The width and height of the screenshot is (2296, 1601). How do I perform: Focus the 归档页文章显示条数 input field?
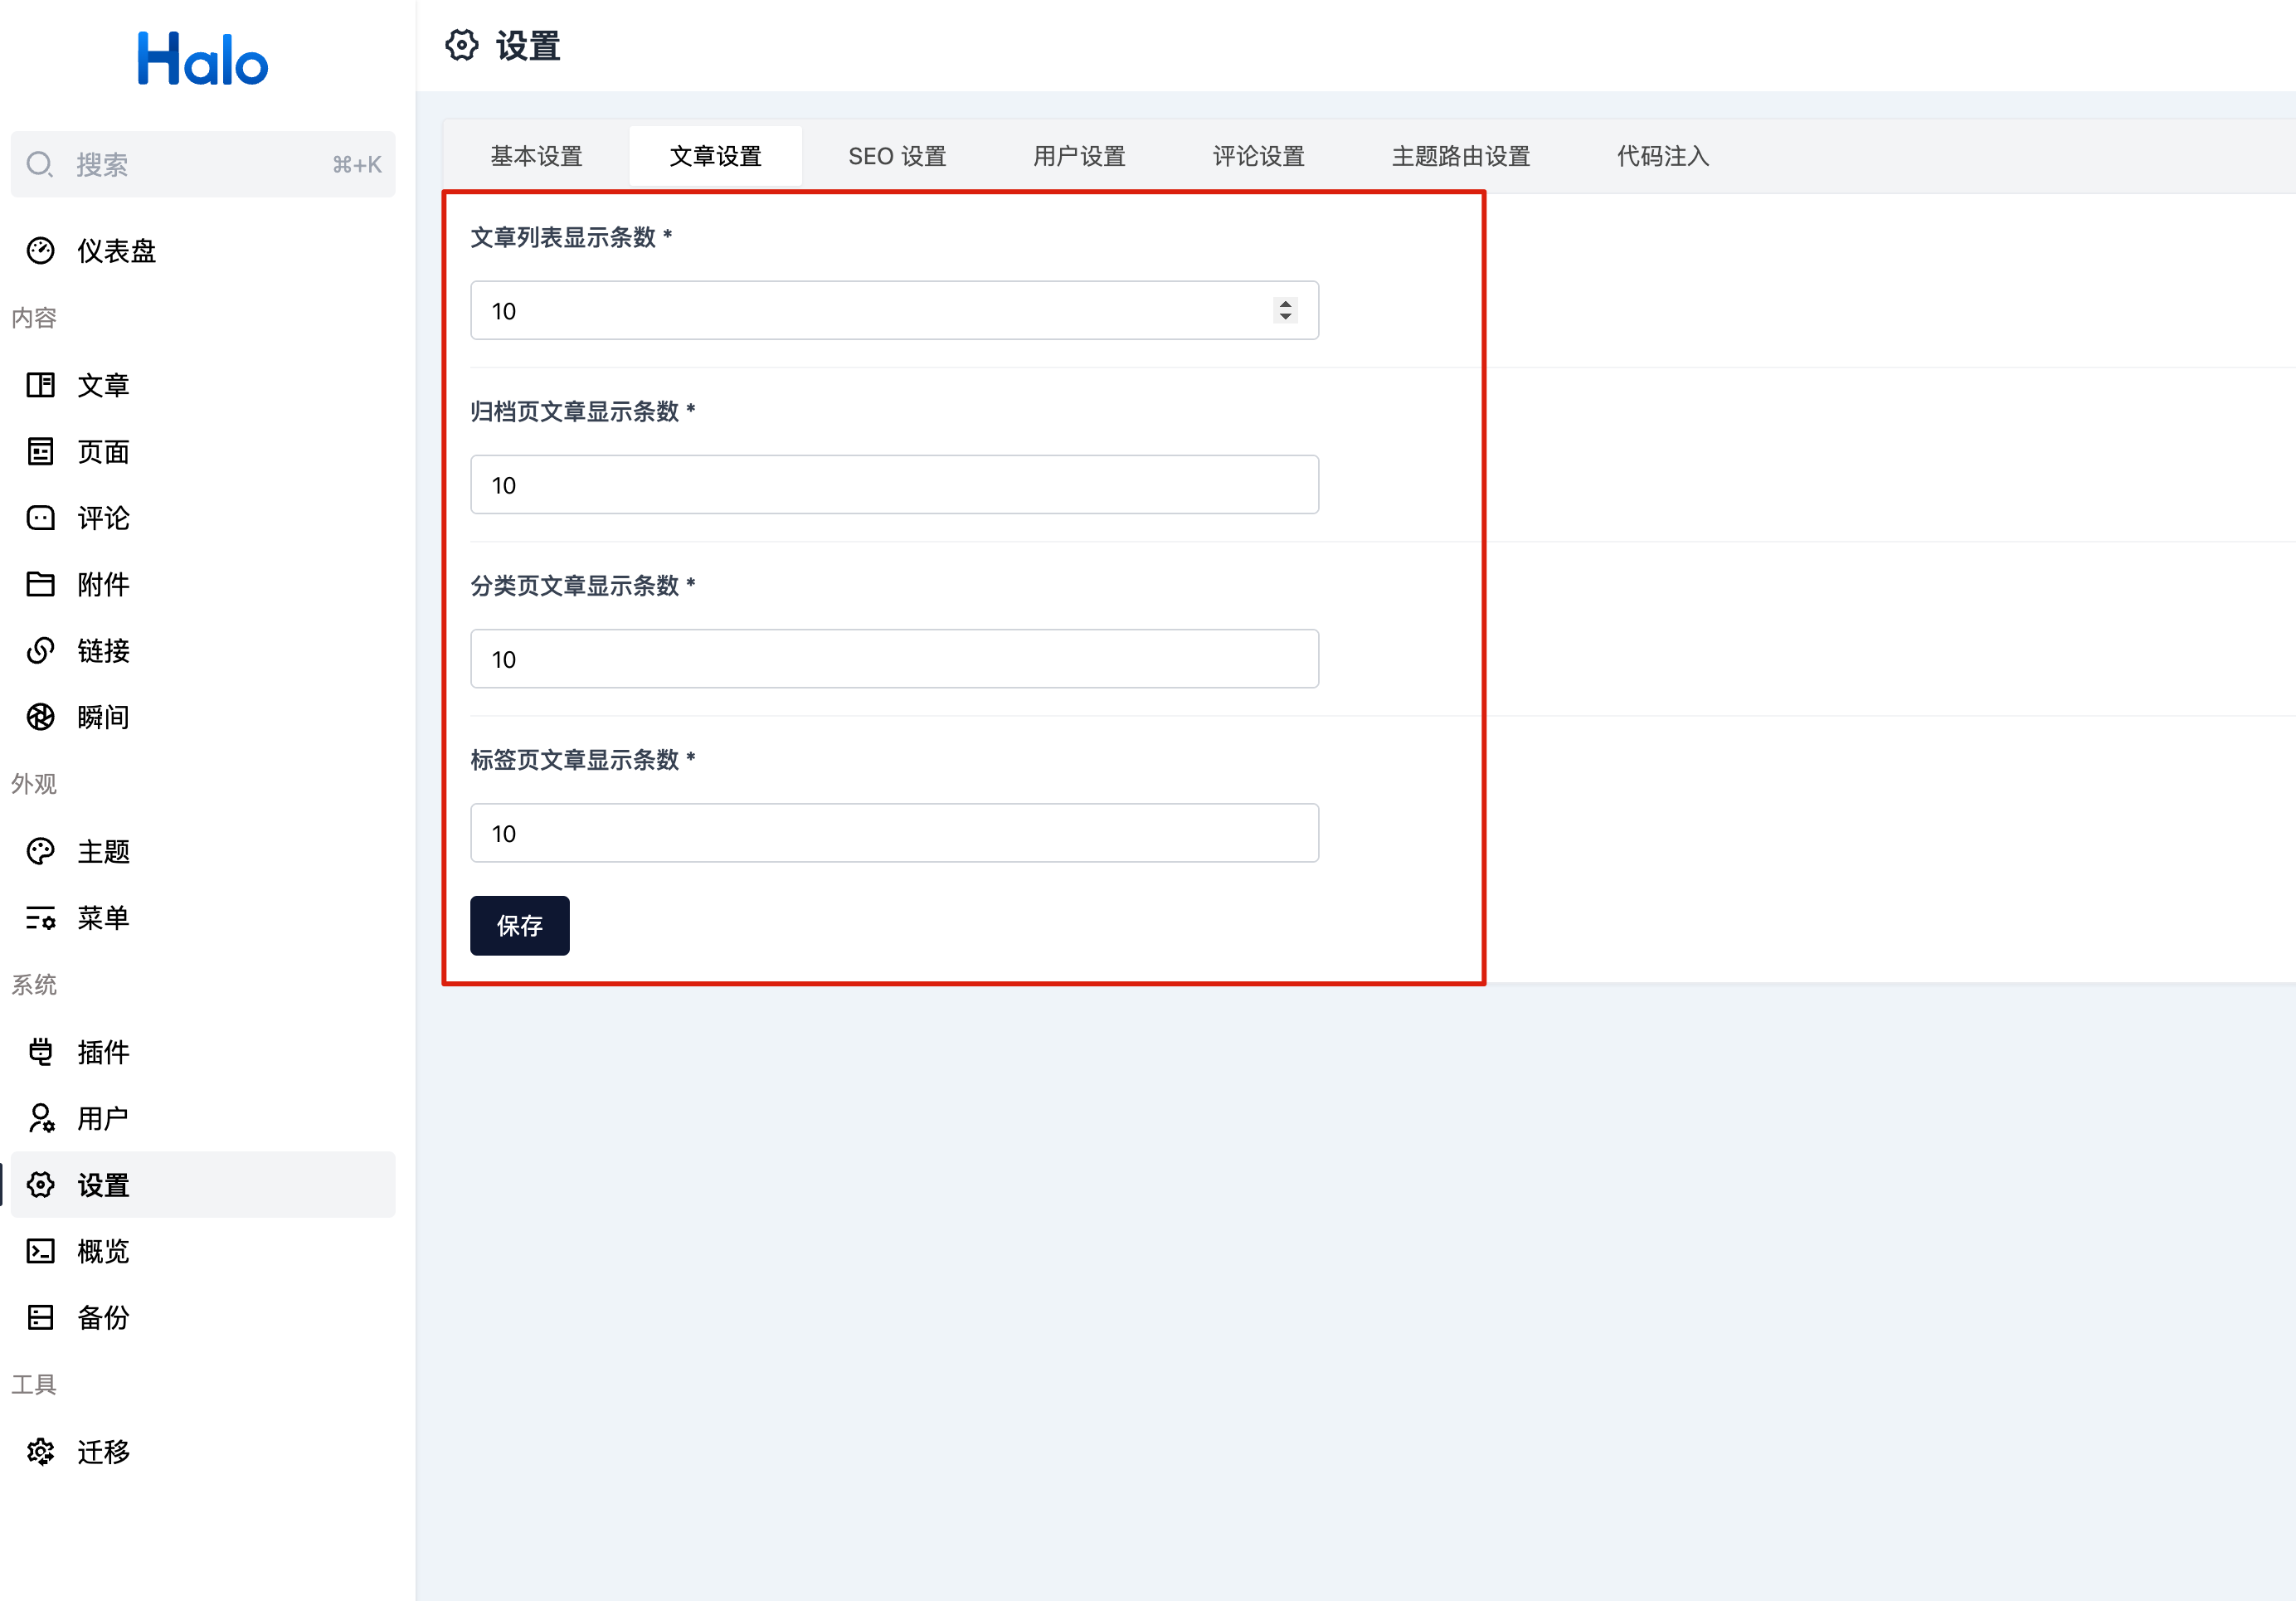tap(894, 485)
